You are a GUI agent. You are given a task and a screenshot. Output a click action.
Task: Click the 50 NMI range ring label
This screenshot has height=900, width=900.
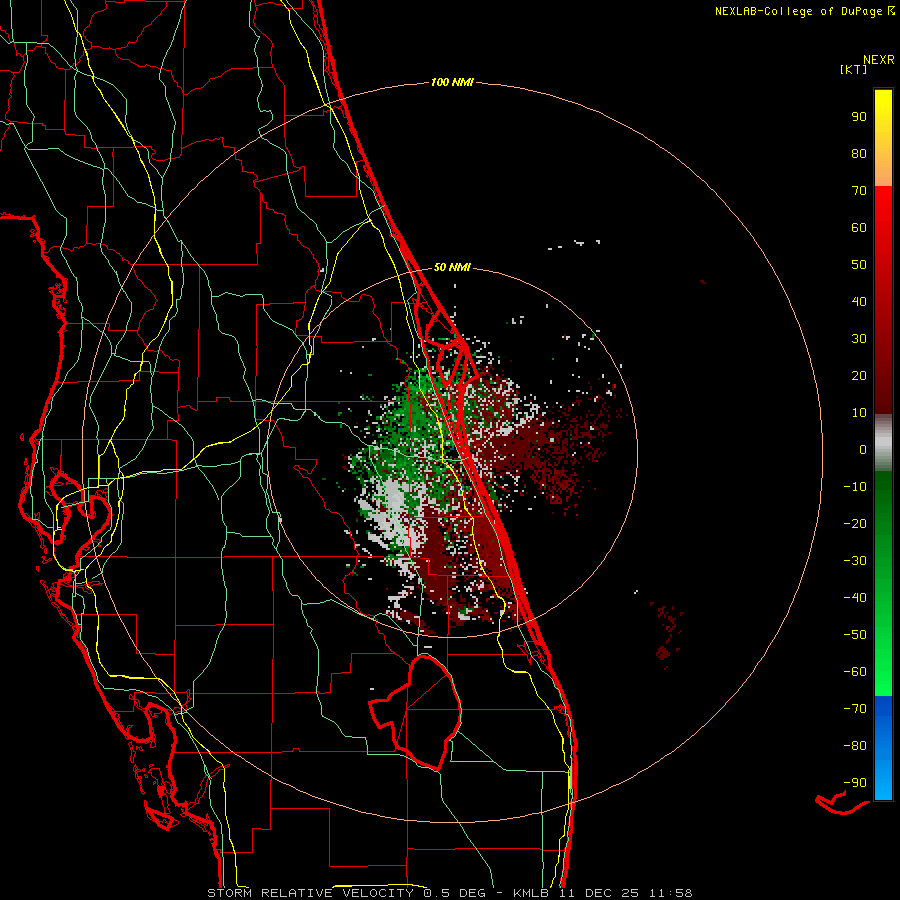[x=452, y=267]
